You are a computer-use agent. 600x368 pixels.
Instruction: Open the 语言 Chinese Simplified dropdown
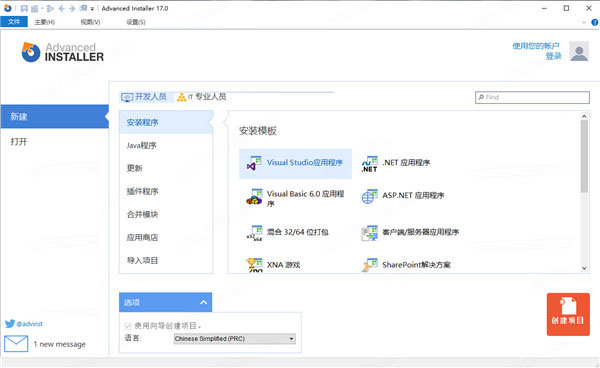(x=235, y=339)
